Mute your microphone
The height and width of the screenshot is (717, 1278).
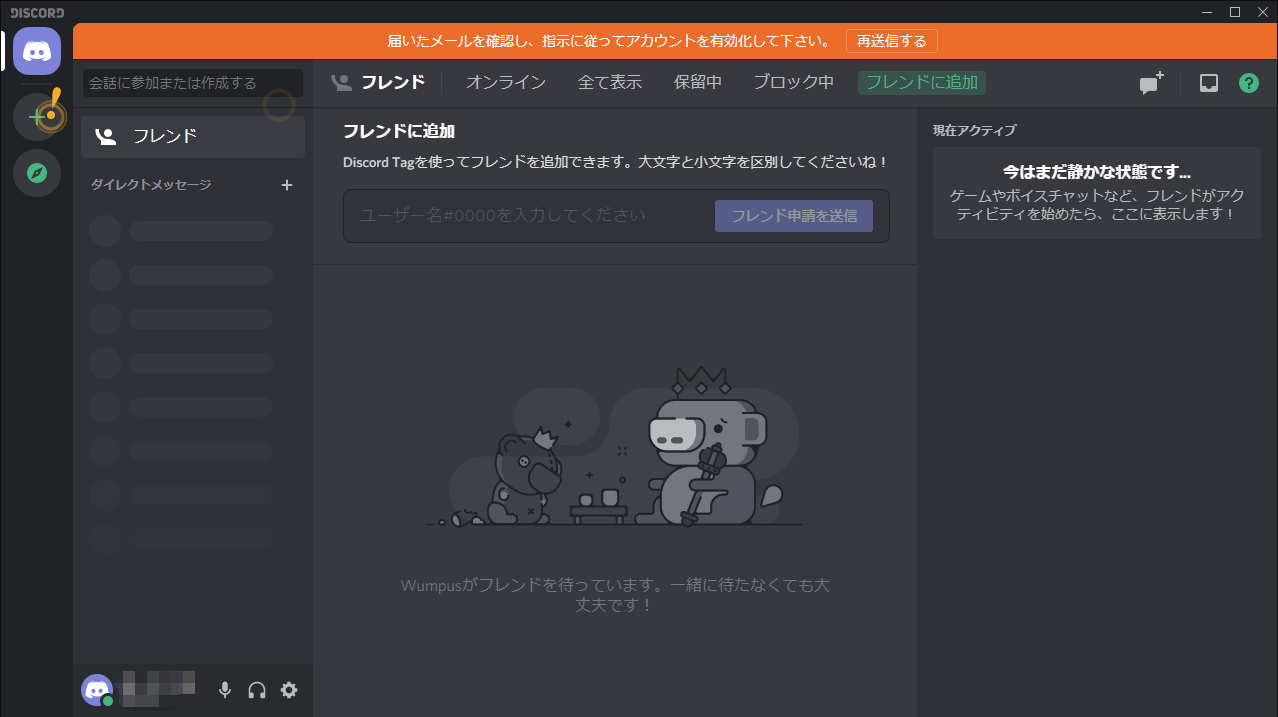point(224,690)
